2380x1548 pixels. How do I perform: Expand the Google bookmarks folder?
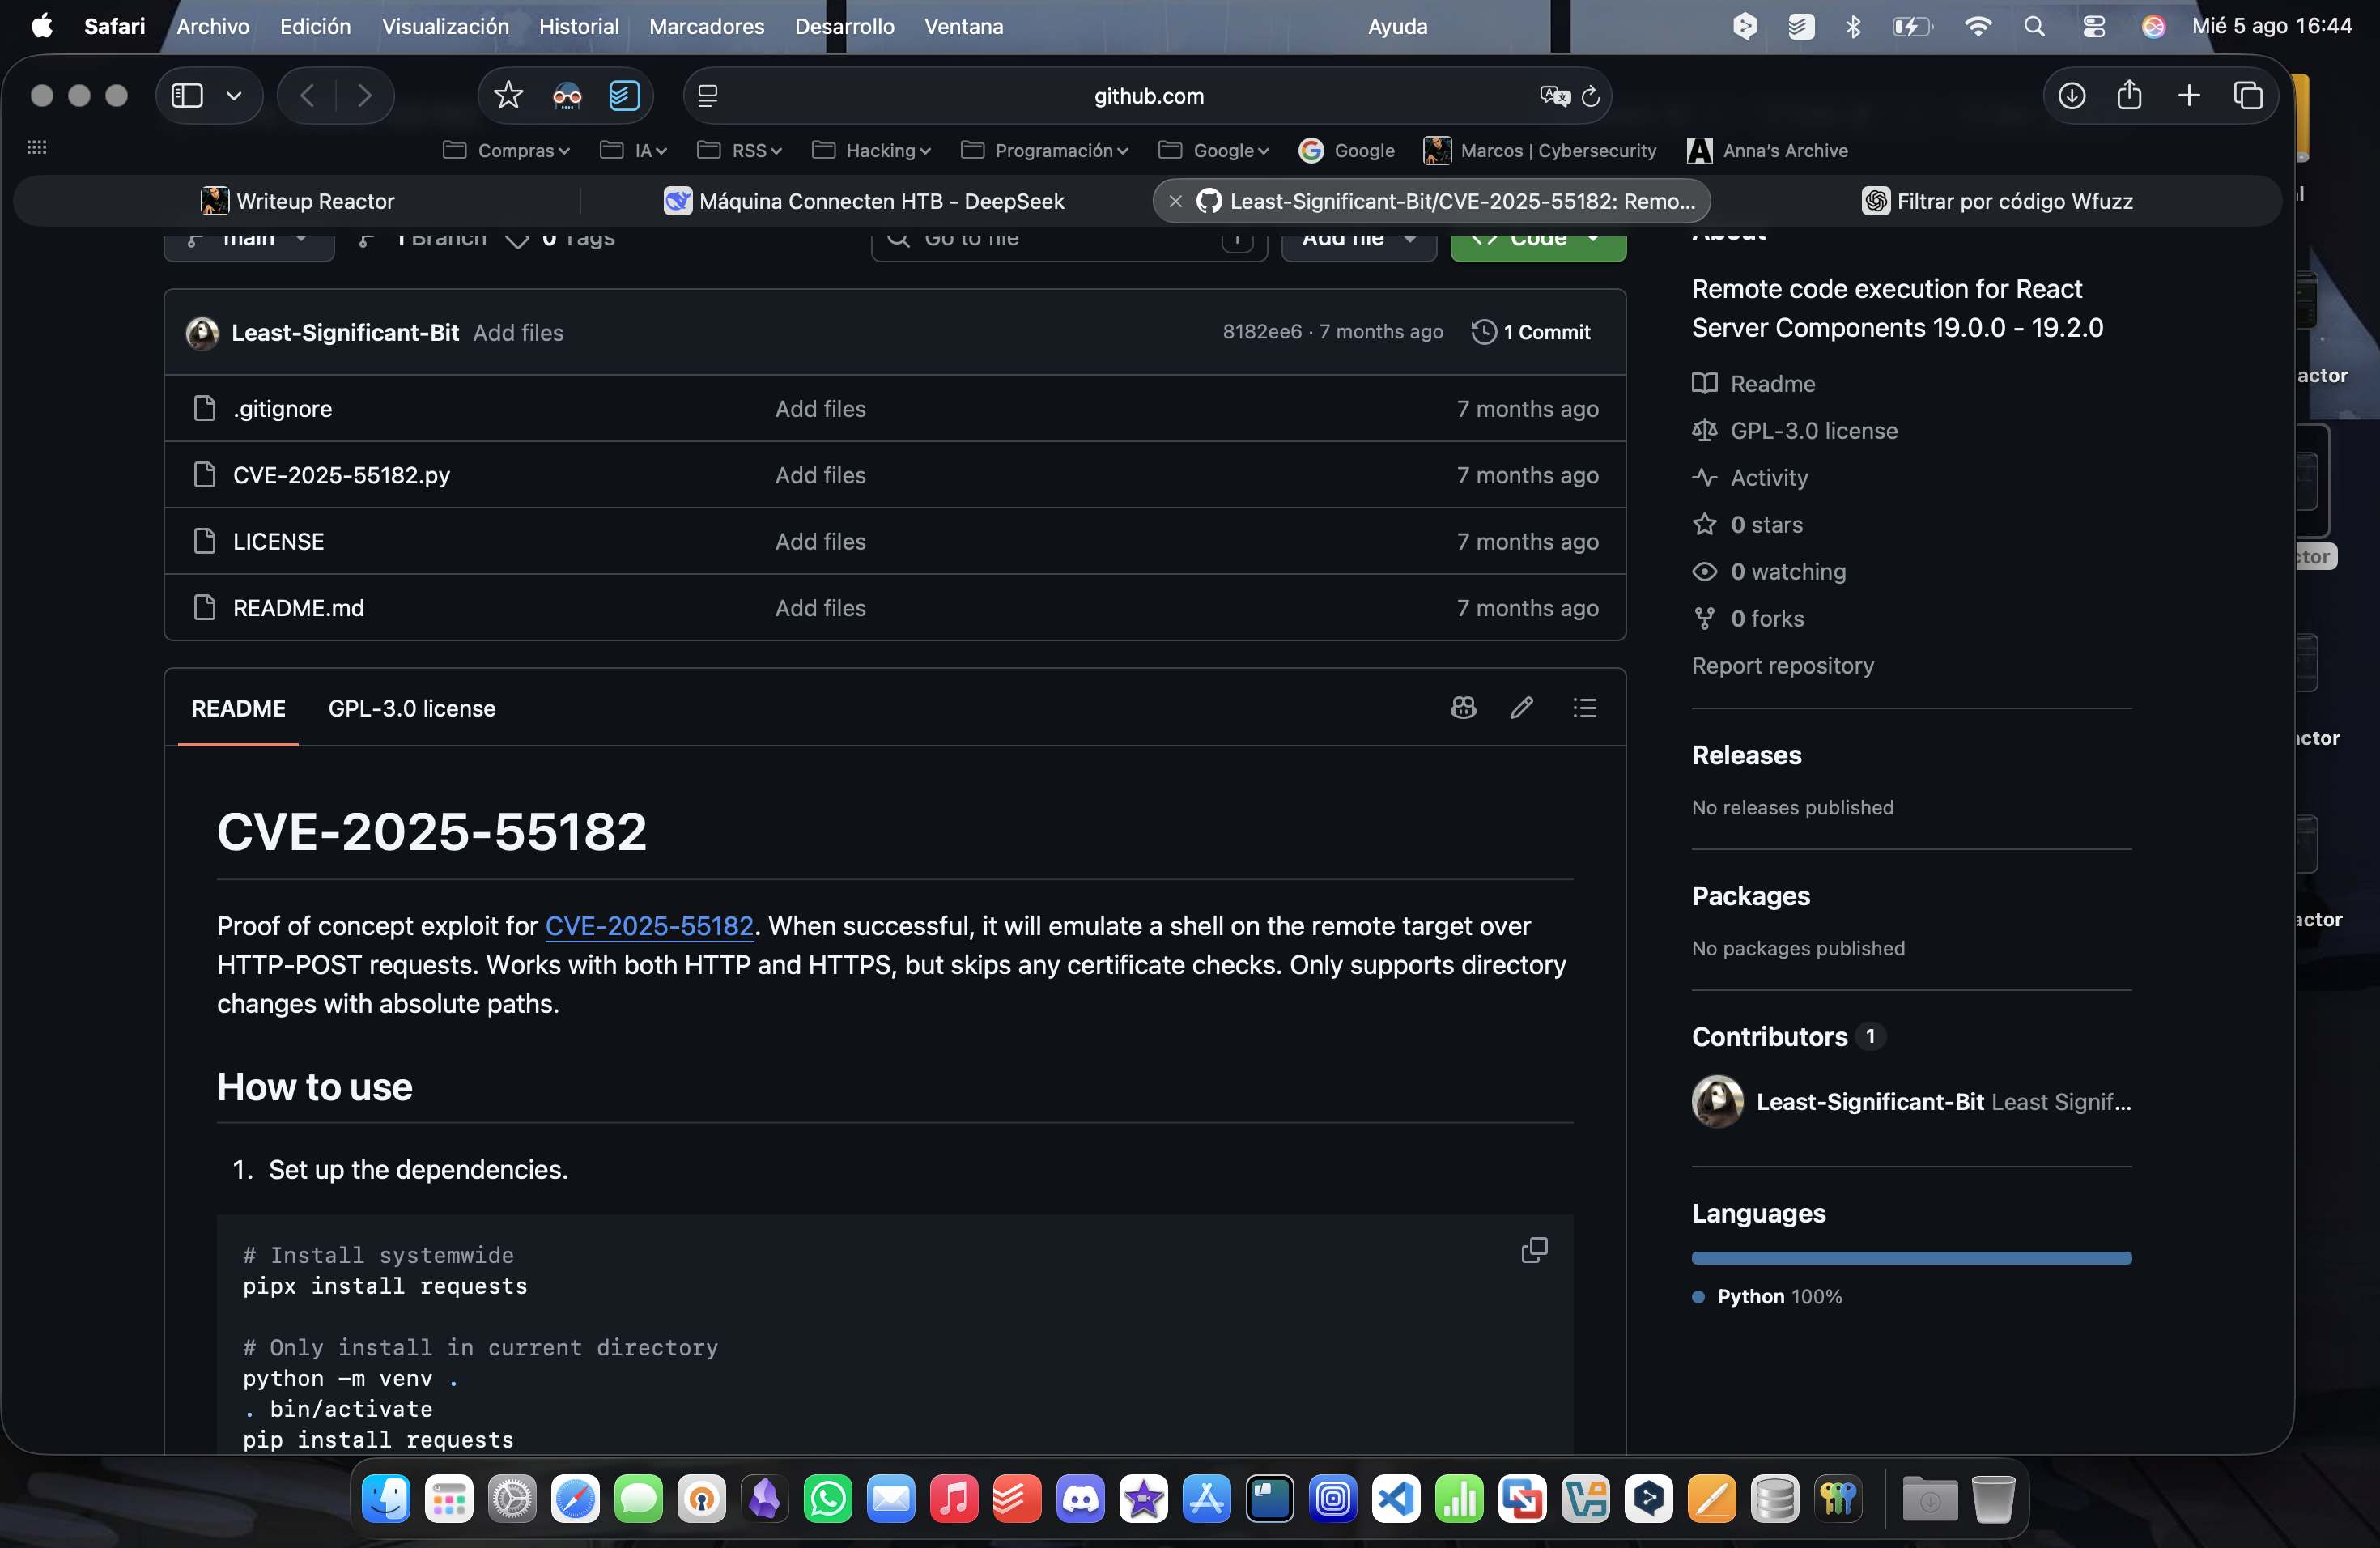click(1214, 151)
